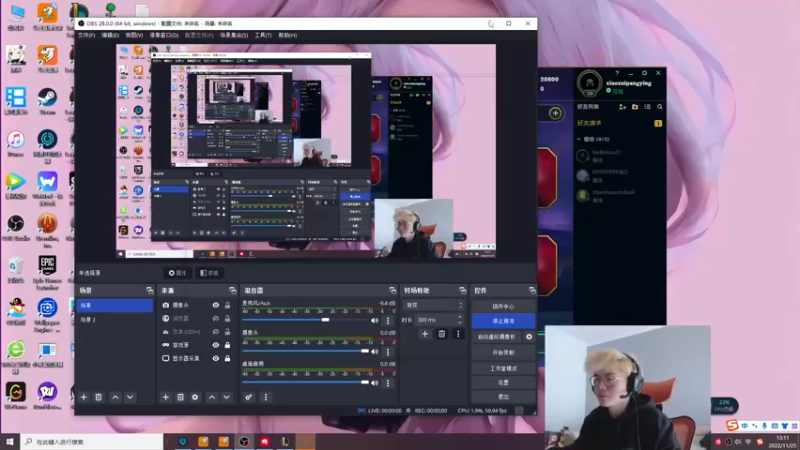The image size is (800, 450).
Task: Click the Properties button below the preview
Action: [x=178, y=273]
